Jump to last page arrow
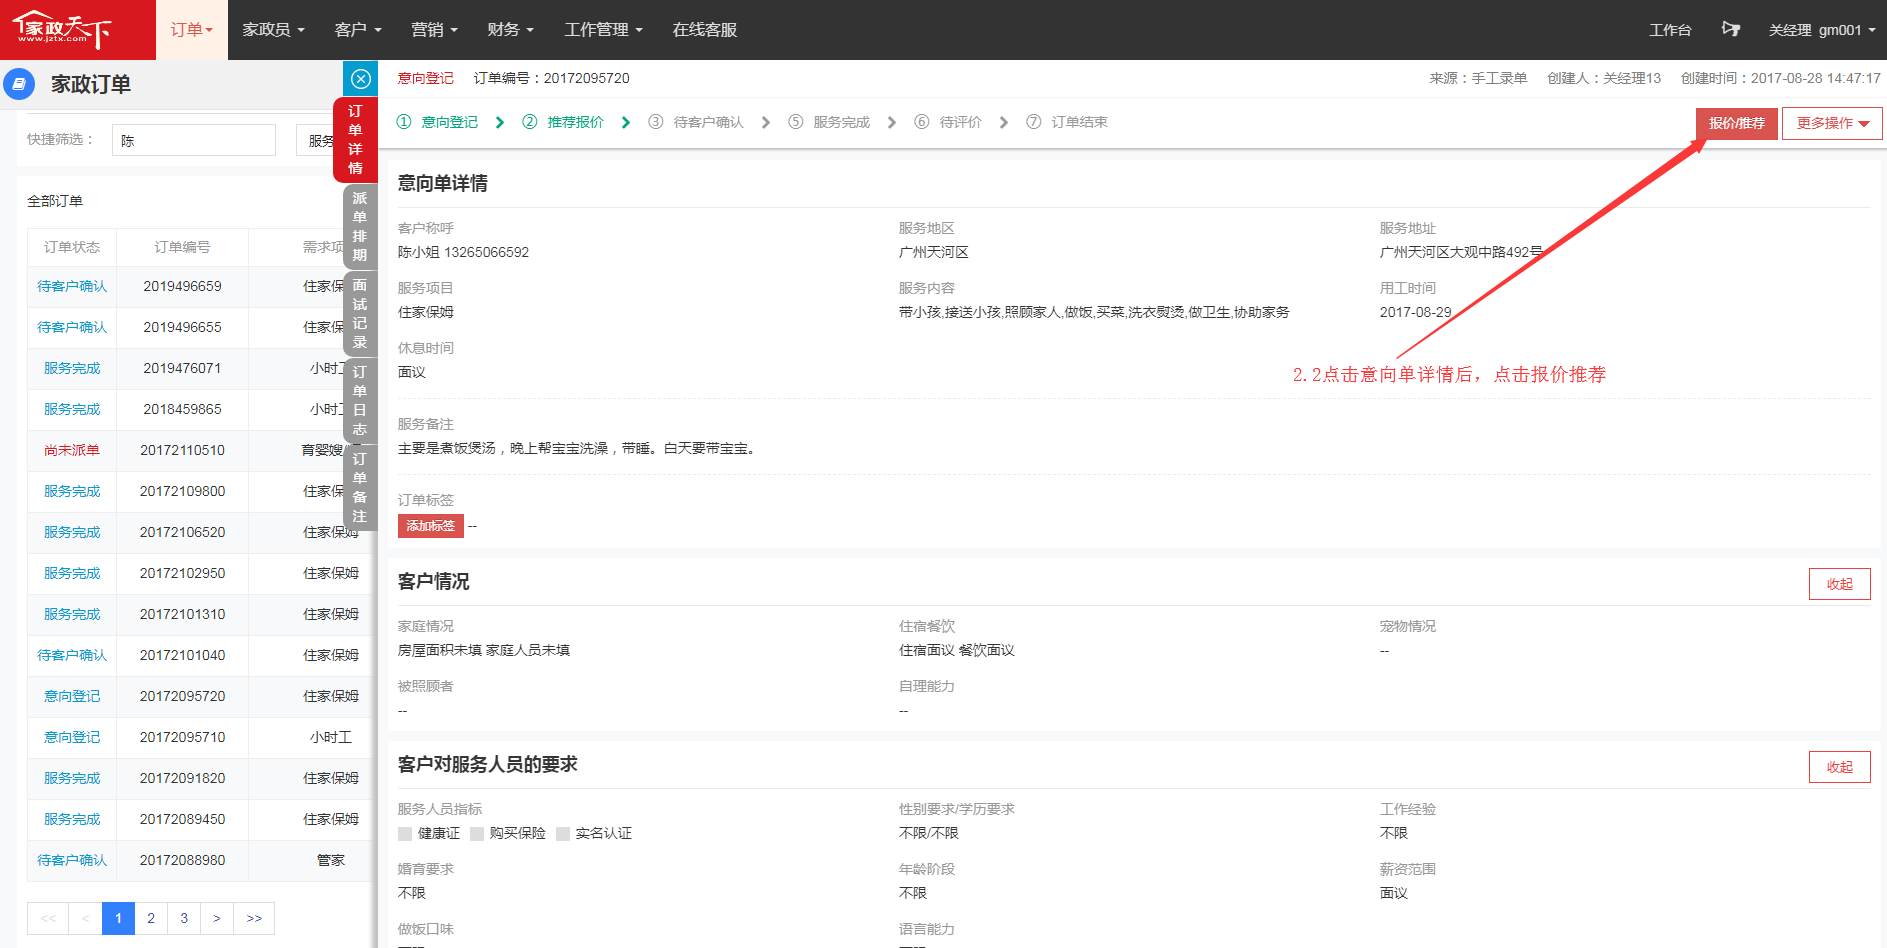Screen dimensions: 1887x948 [254, 918]
